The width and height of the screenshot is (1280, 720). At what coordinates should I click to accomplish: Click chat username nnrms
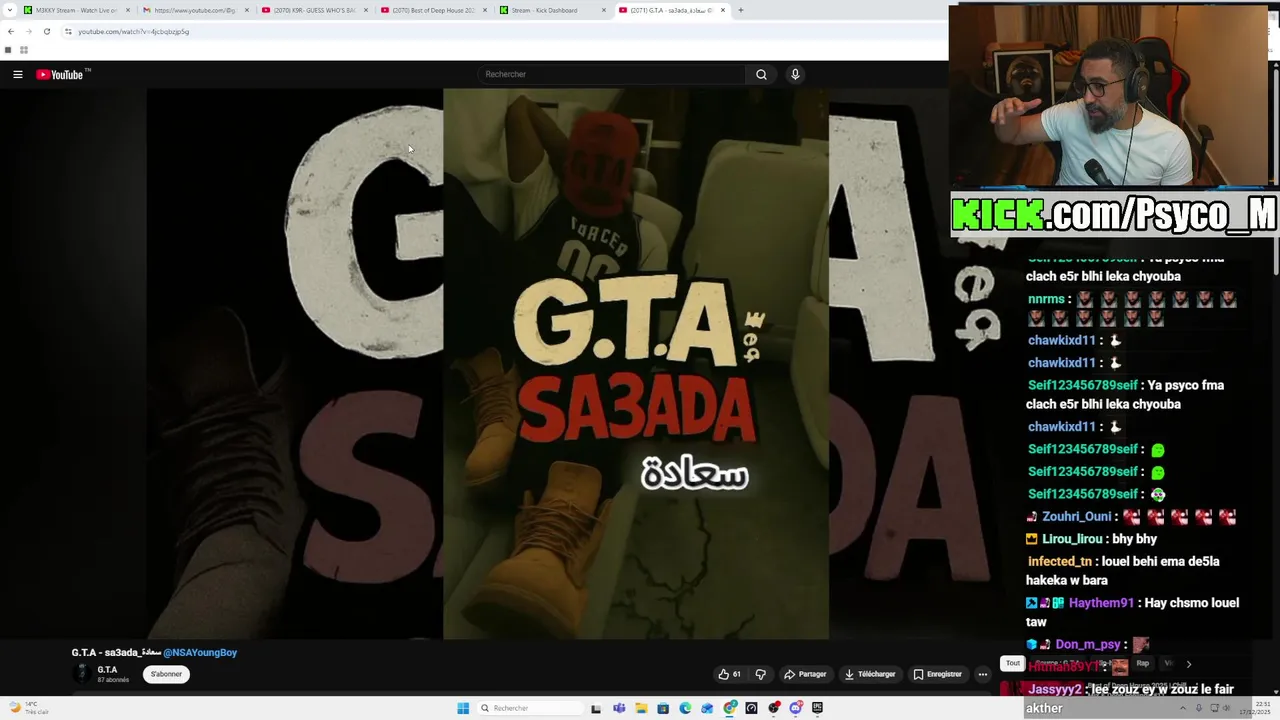tap(1046, 299)
